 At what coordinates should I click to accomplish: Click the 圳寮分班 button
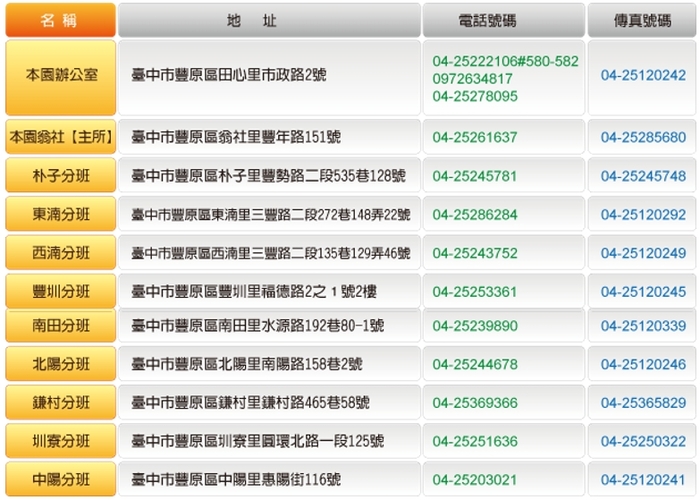(61, 441)
